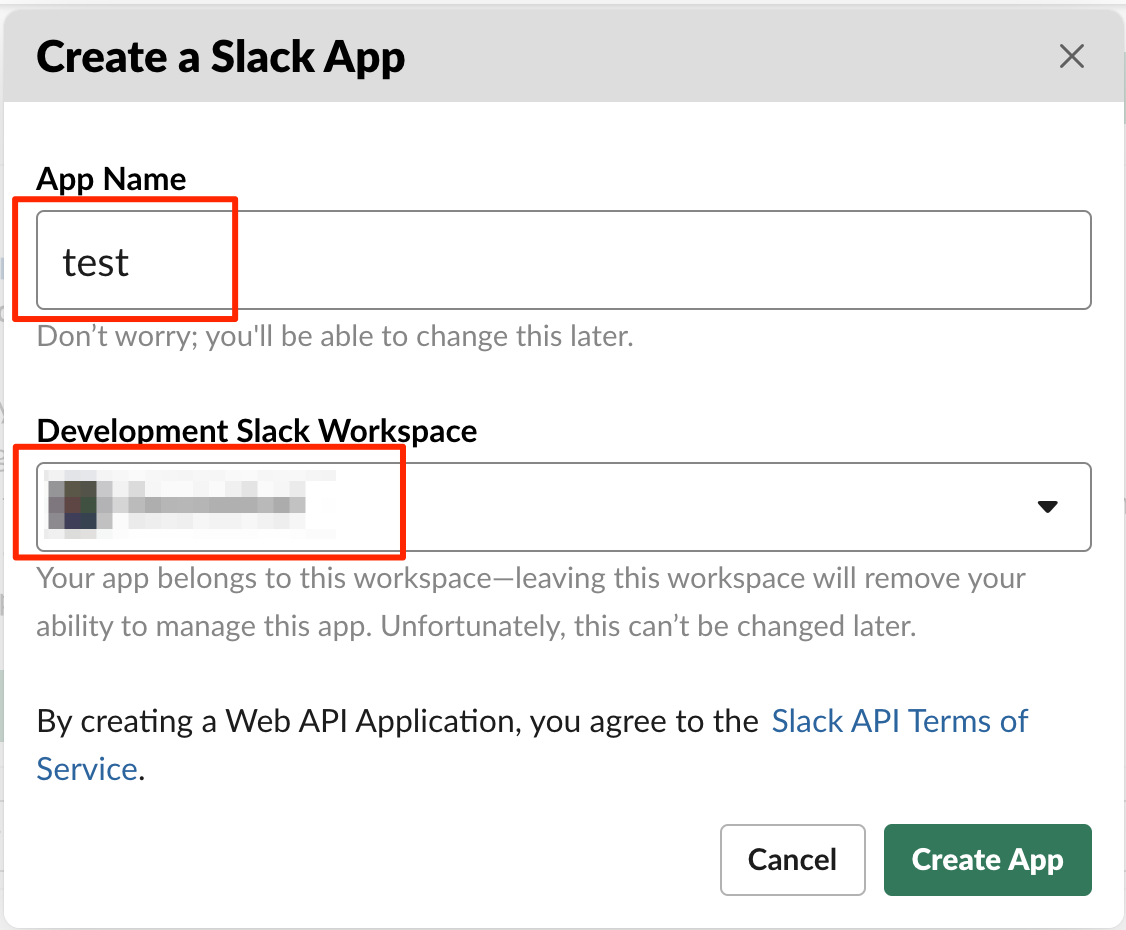The width and height of the screenshot is (1126, 930).
Task: Click the "Development Slack Workspace" label
Action: click(x=257, y=431)
